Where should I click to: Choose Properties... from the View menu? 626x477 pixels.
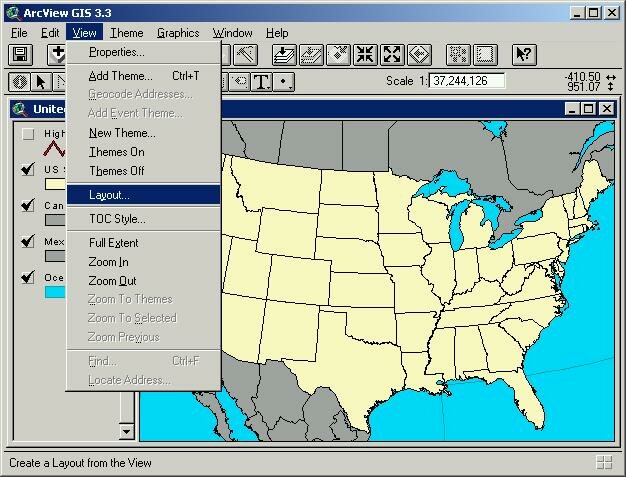pos(143,52)
